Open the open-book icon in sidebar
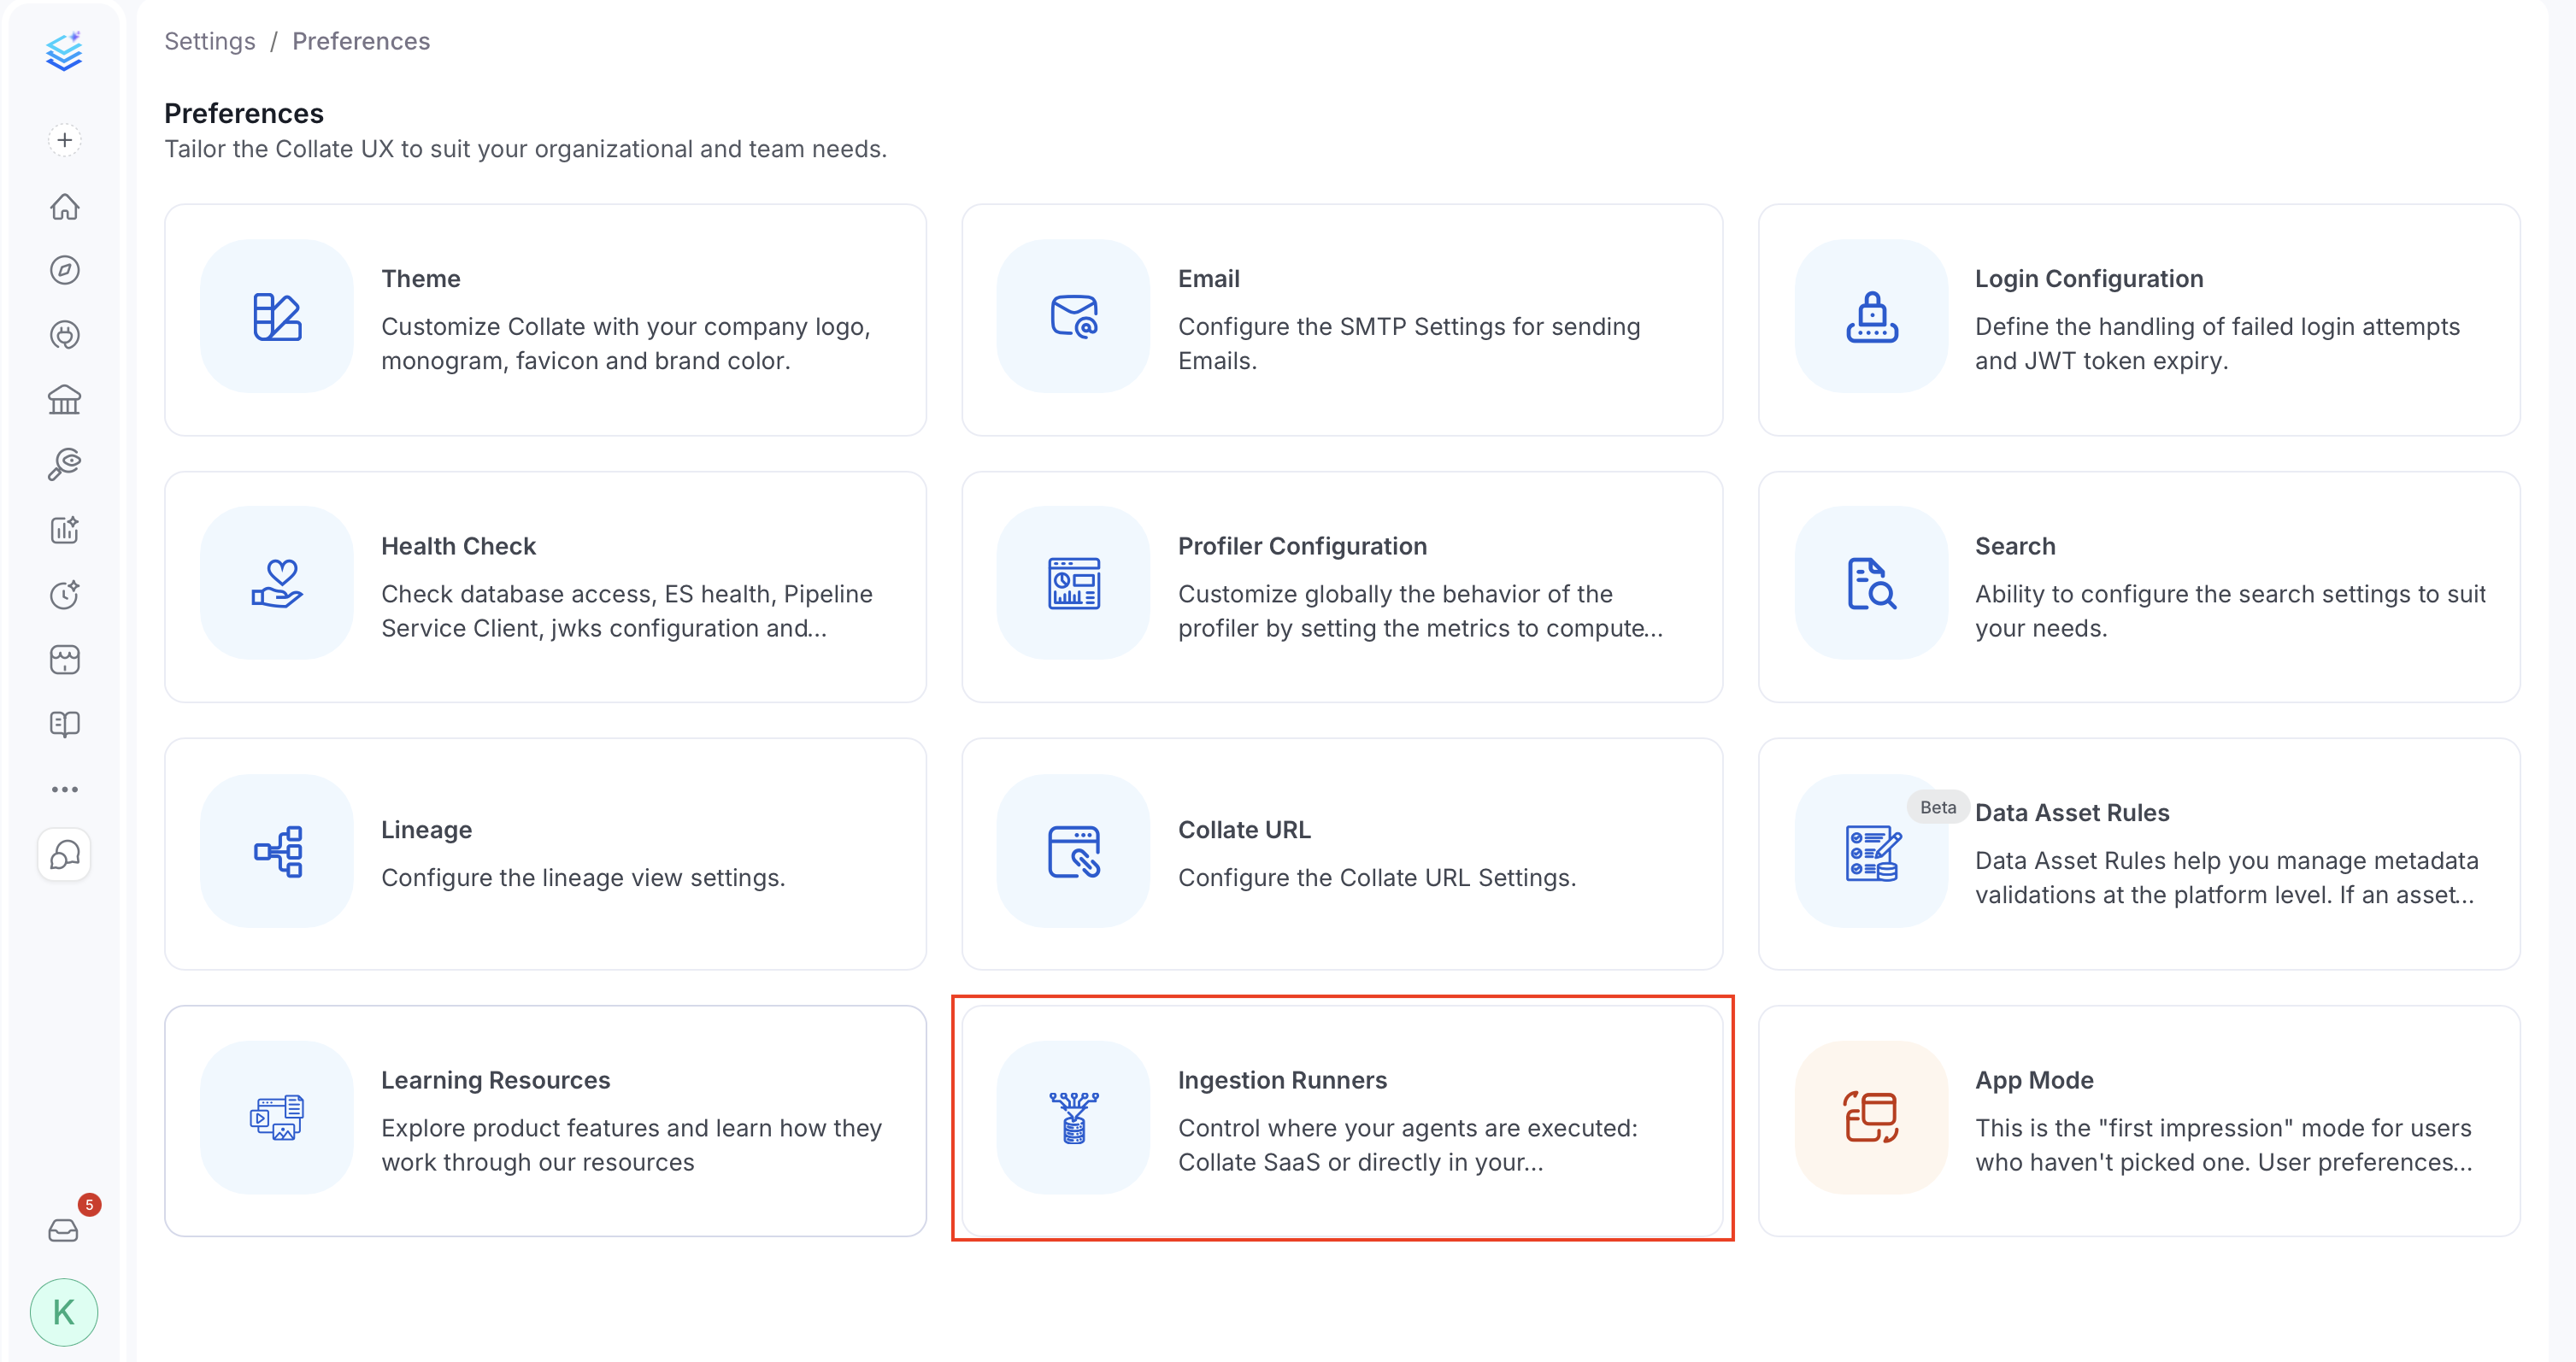Screen dimensions: 2576x1362 point(64,724)
